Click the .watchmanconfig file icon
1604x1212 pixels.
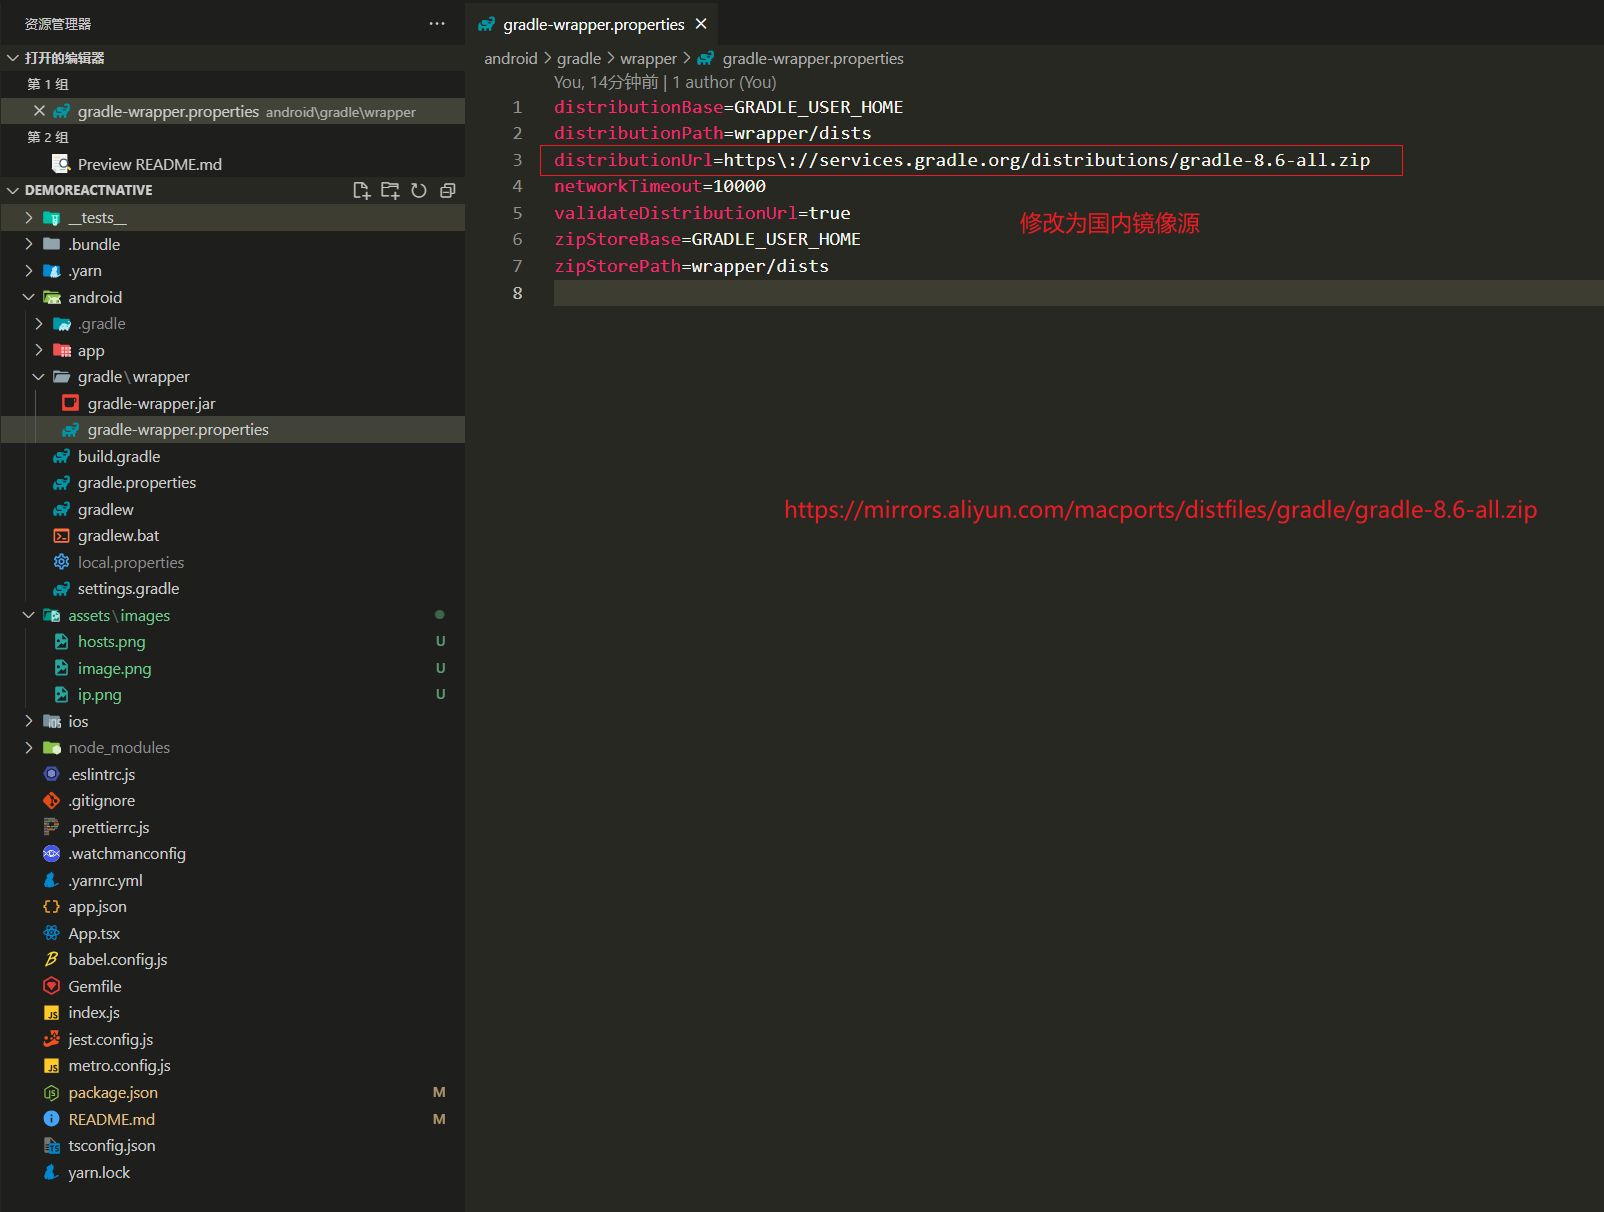pyautogui.click(x=52, y=854)
